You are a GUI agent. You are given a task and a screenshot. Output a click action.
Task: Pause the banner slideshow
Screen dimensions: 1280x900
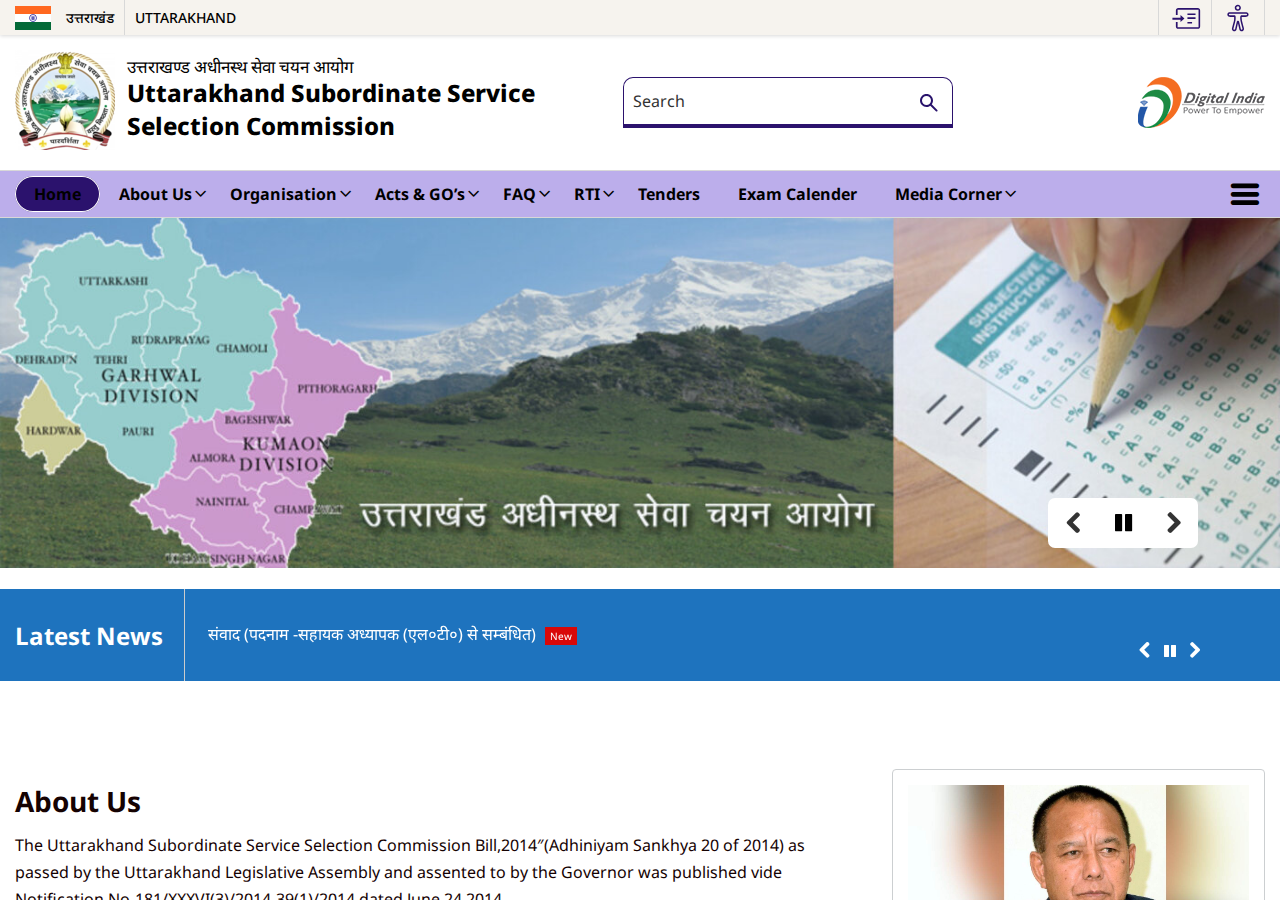(x=1123, y=523)
